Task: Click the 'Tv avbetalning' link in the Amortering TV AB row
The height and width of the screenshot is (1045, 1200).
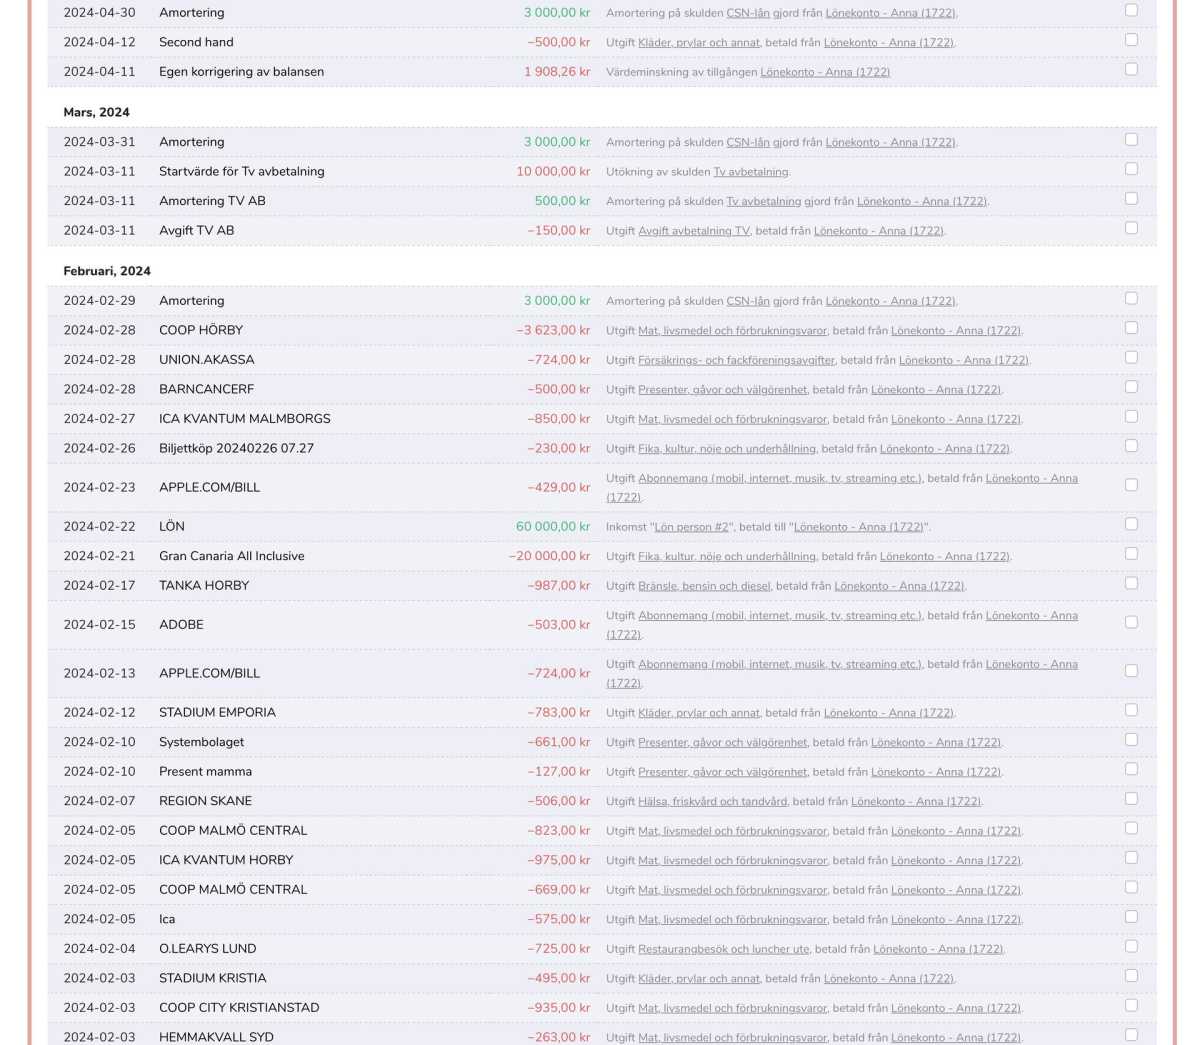Action: (x=763, y=201)
